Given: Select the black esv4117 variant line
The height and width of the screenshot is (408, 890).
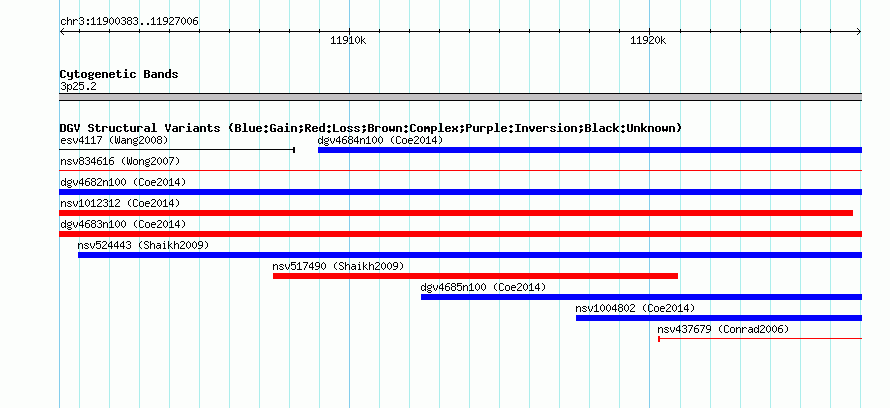Looking at the screenshot, I should coord(177,150).
